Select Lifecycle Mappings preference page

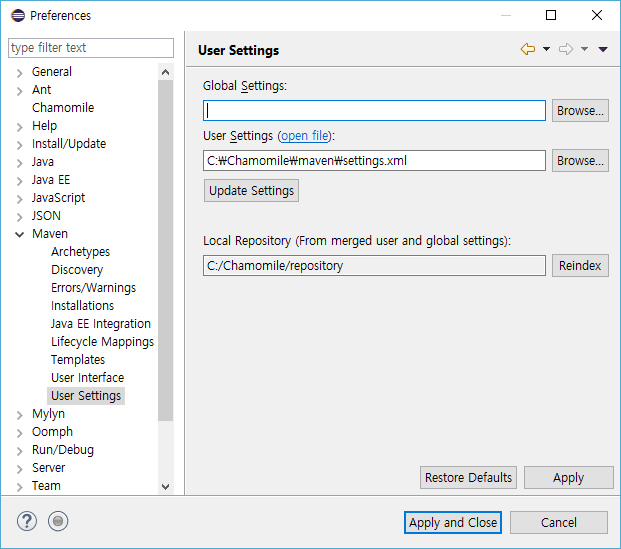[102, 342]
